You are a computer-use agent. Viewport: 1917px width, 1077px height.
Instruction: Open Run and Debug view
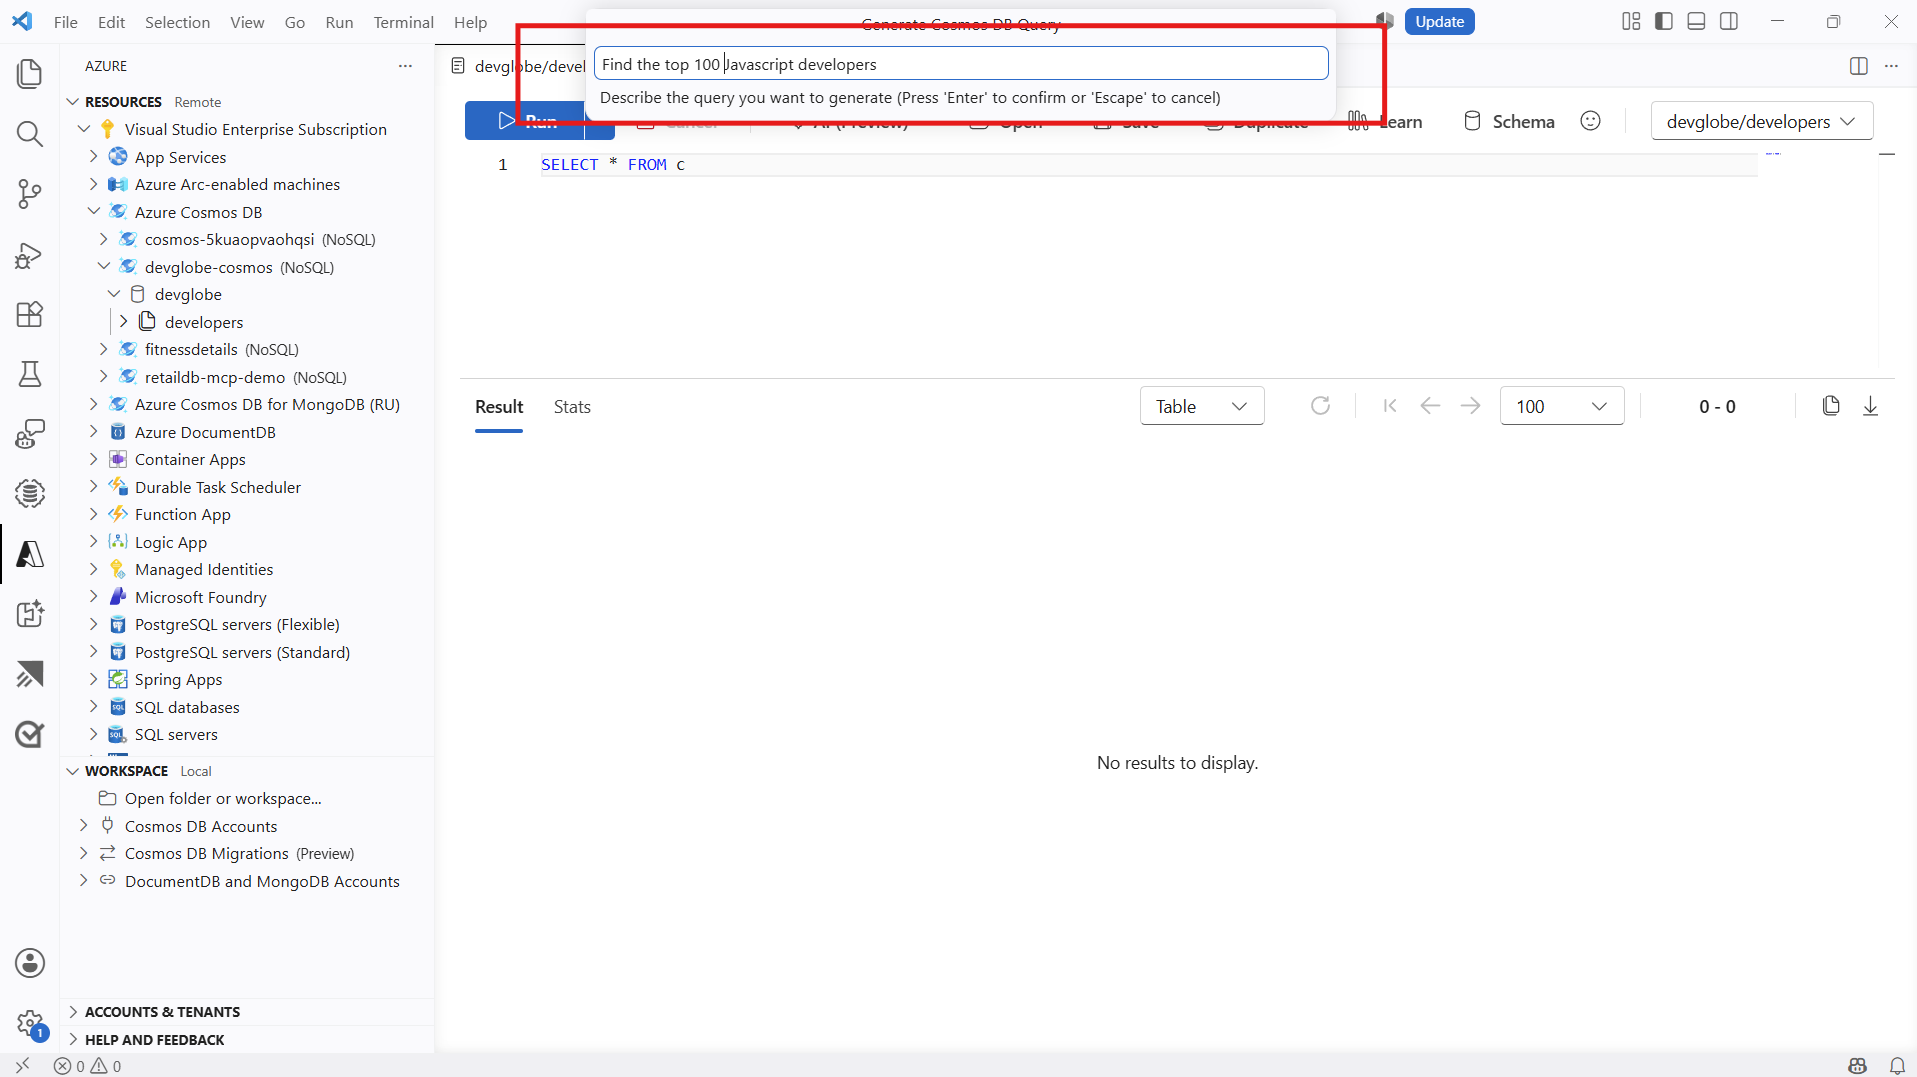coord(30,254)
